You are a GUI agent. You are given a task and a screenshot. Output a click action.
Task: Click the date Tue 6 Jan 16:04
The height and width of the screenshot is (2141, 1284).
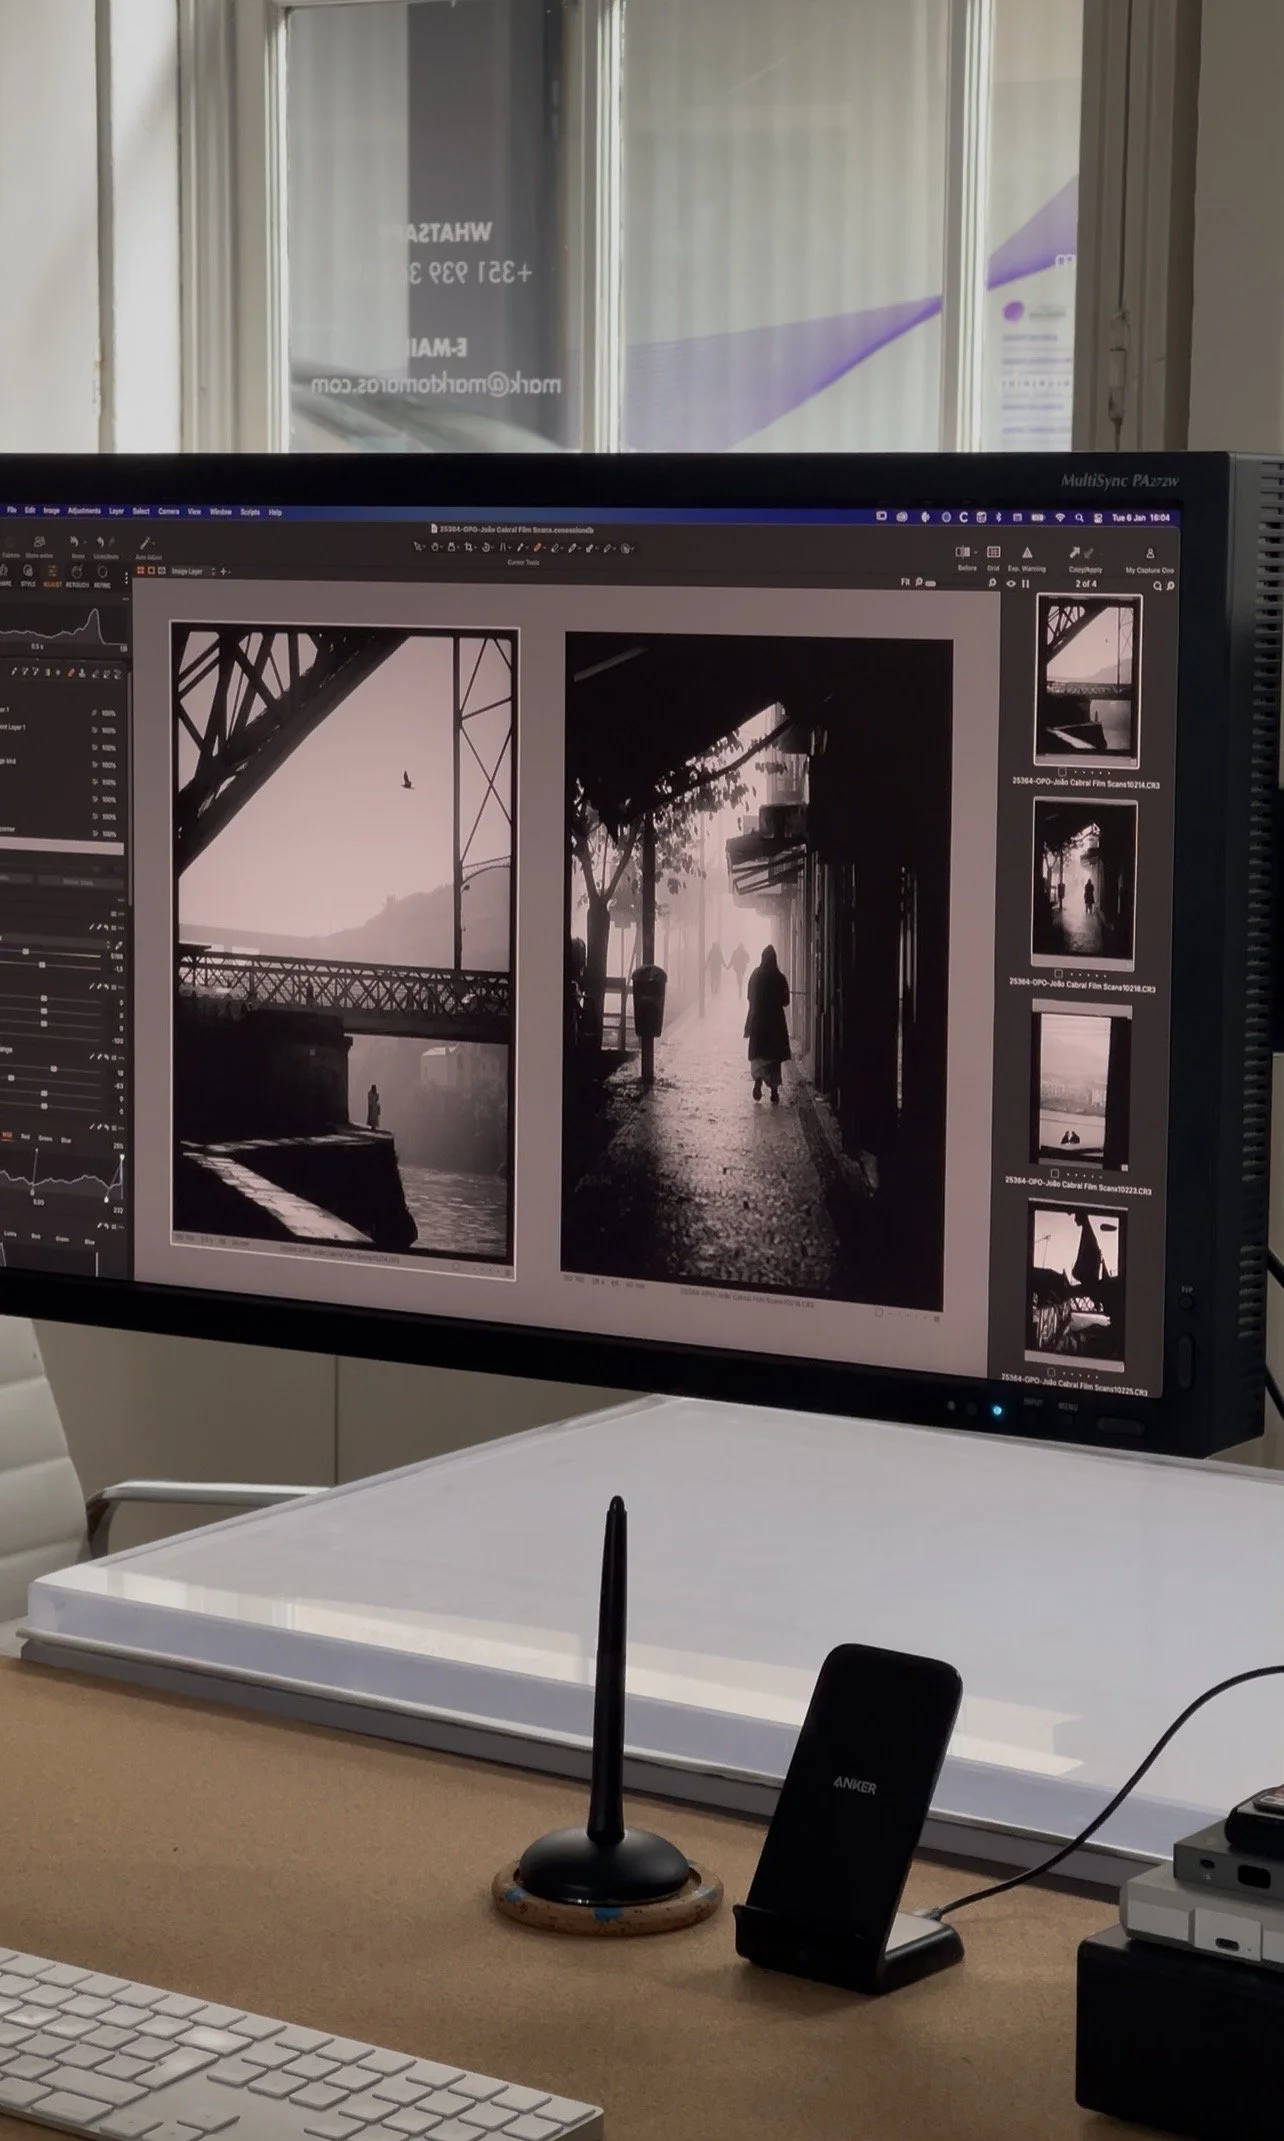pos(1141,518)
